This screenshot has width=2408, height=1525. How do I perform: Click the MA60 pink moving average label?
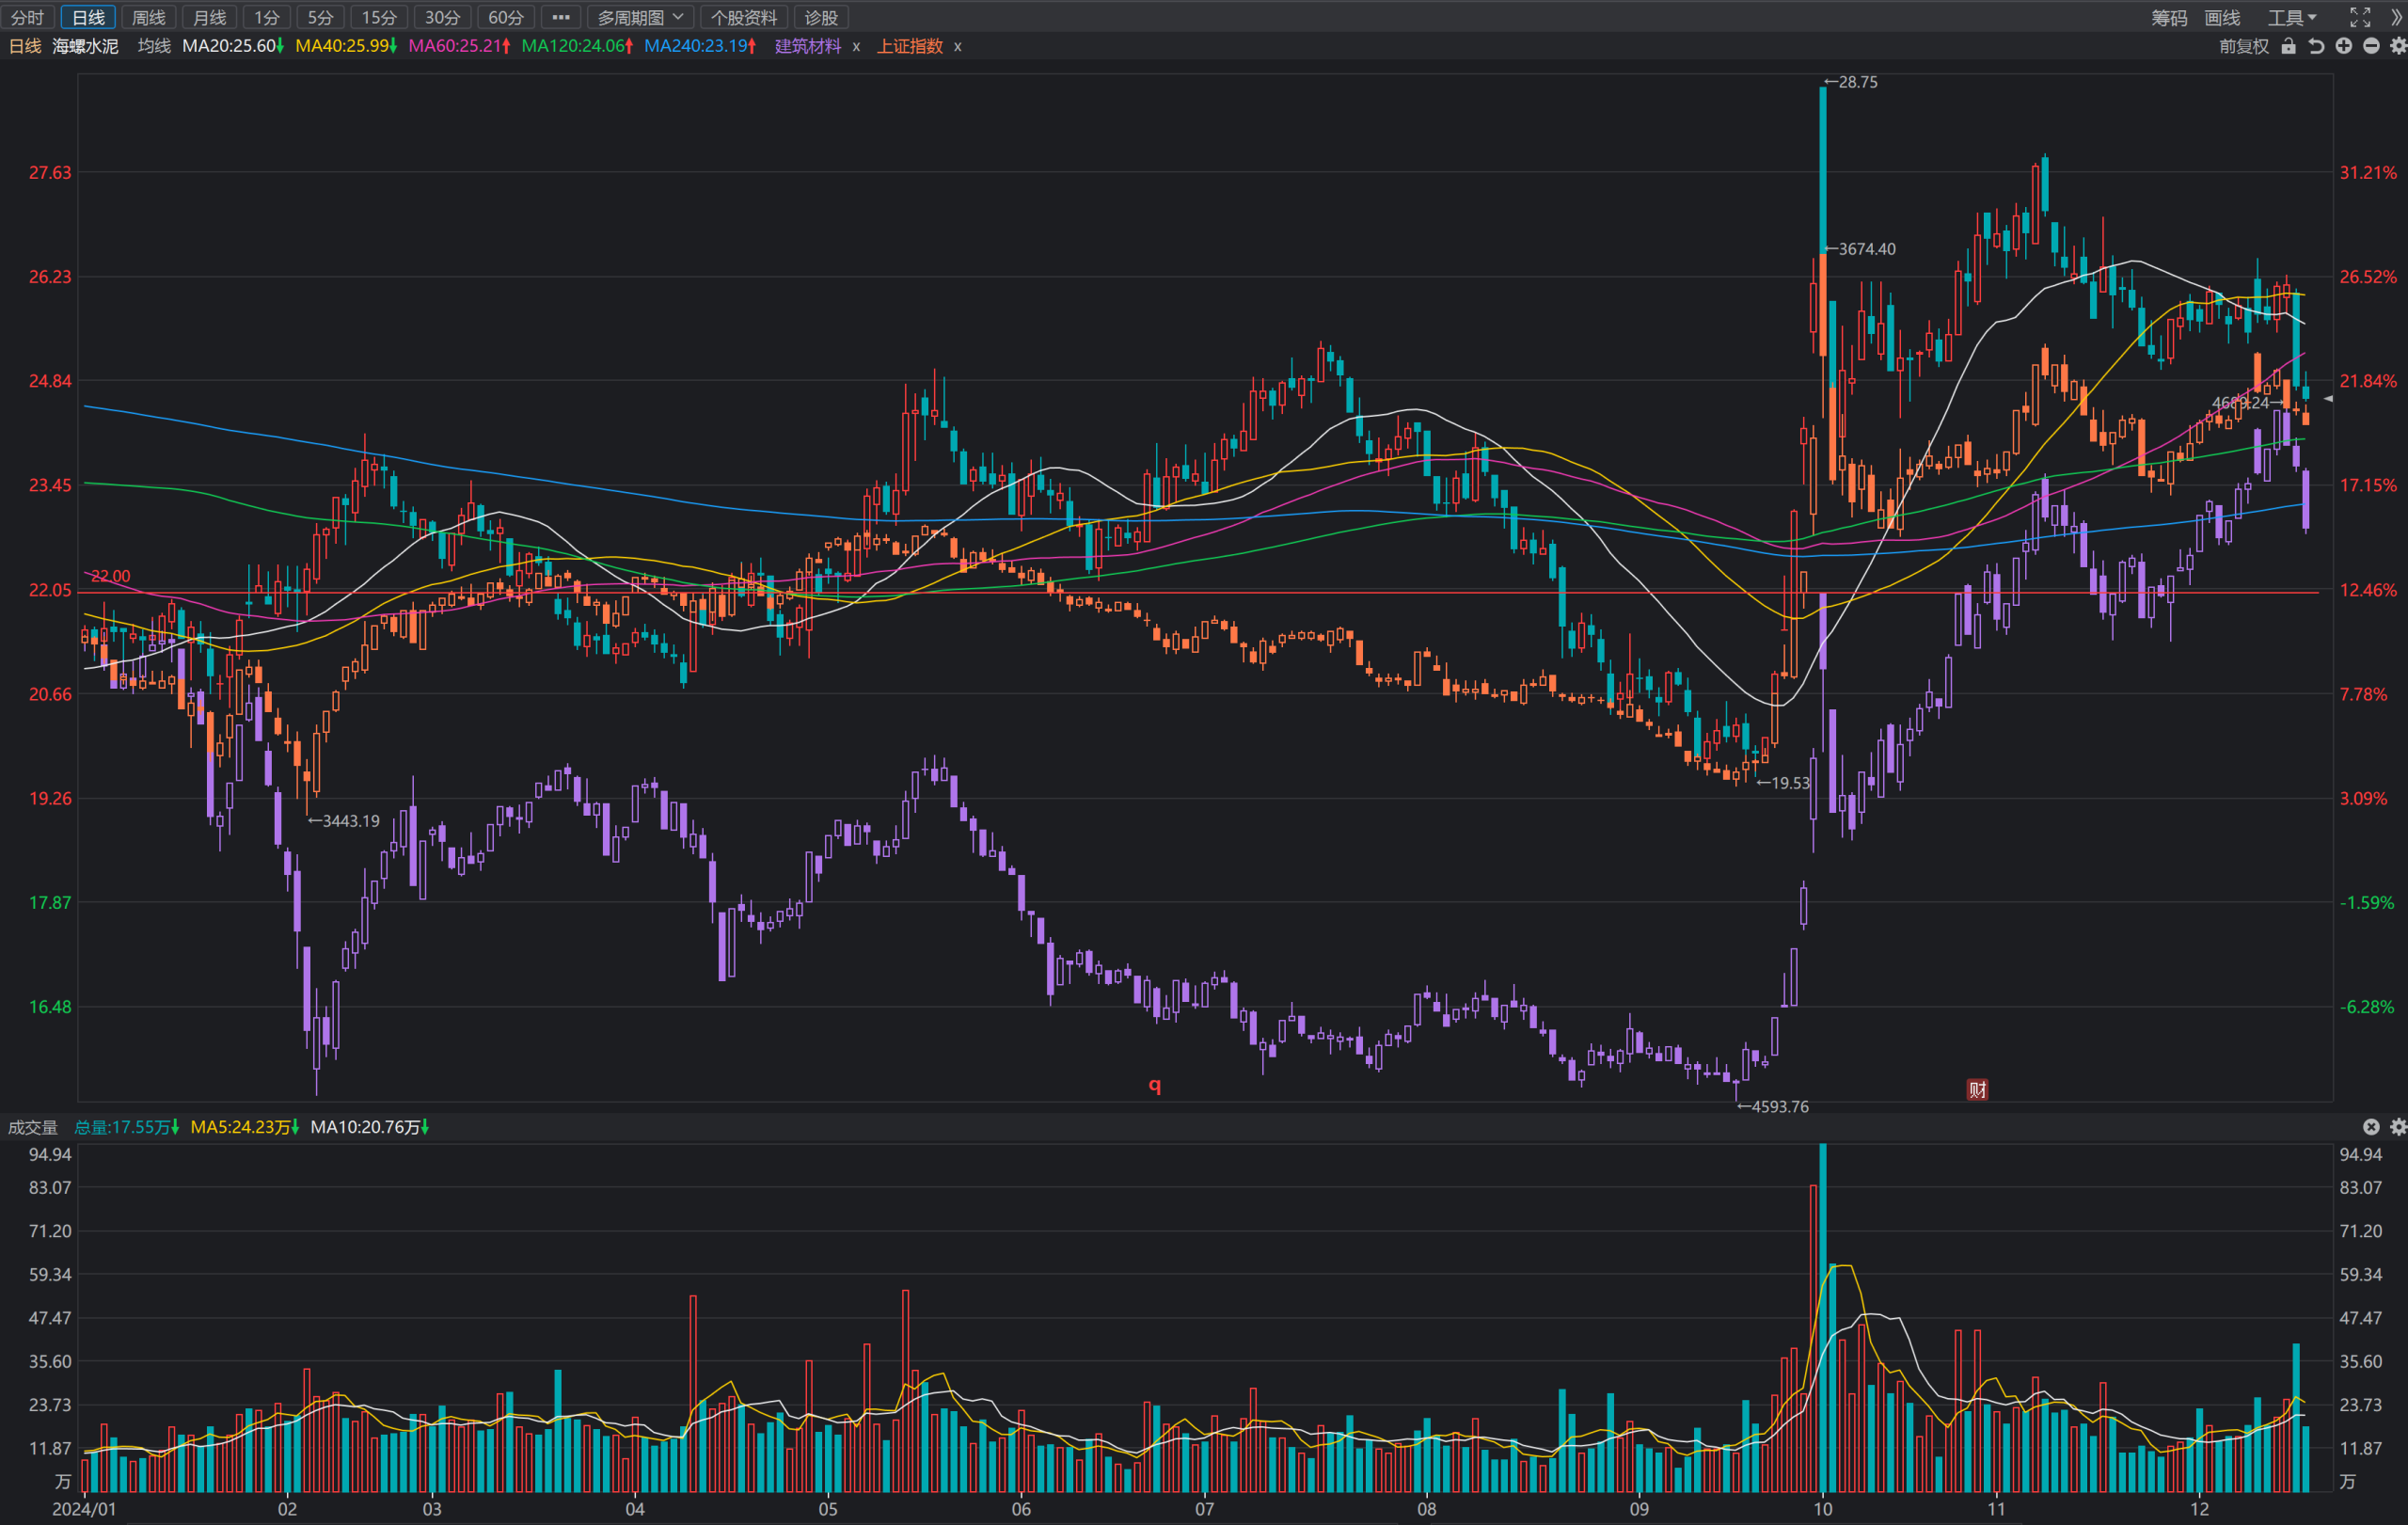(459, 46)
